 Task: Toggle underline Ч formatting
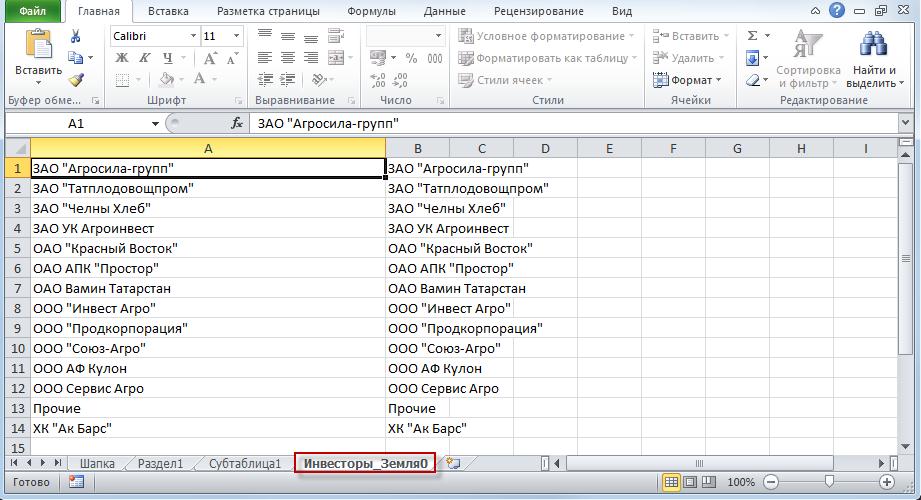(168, 58)
